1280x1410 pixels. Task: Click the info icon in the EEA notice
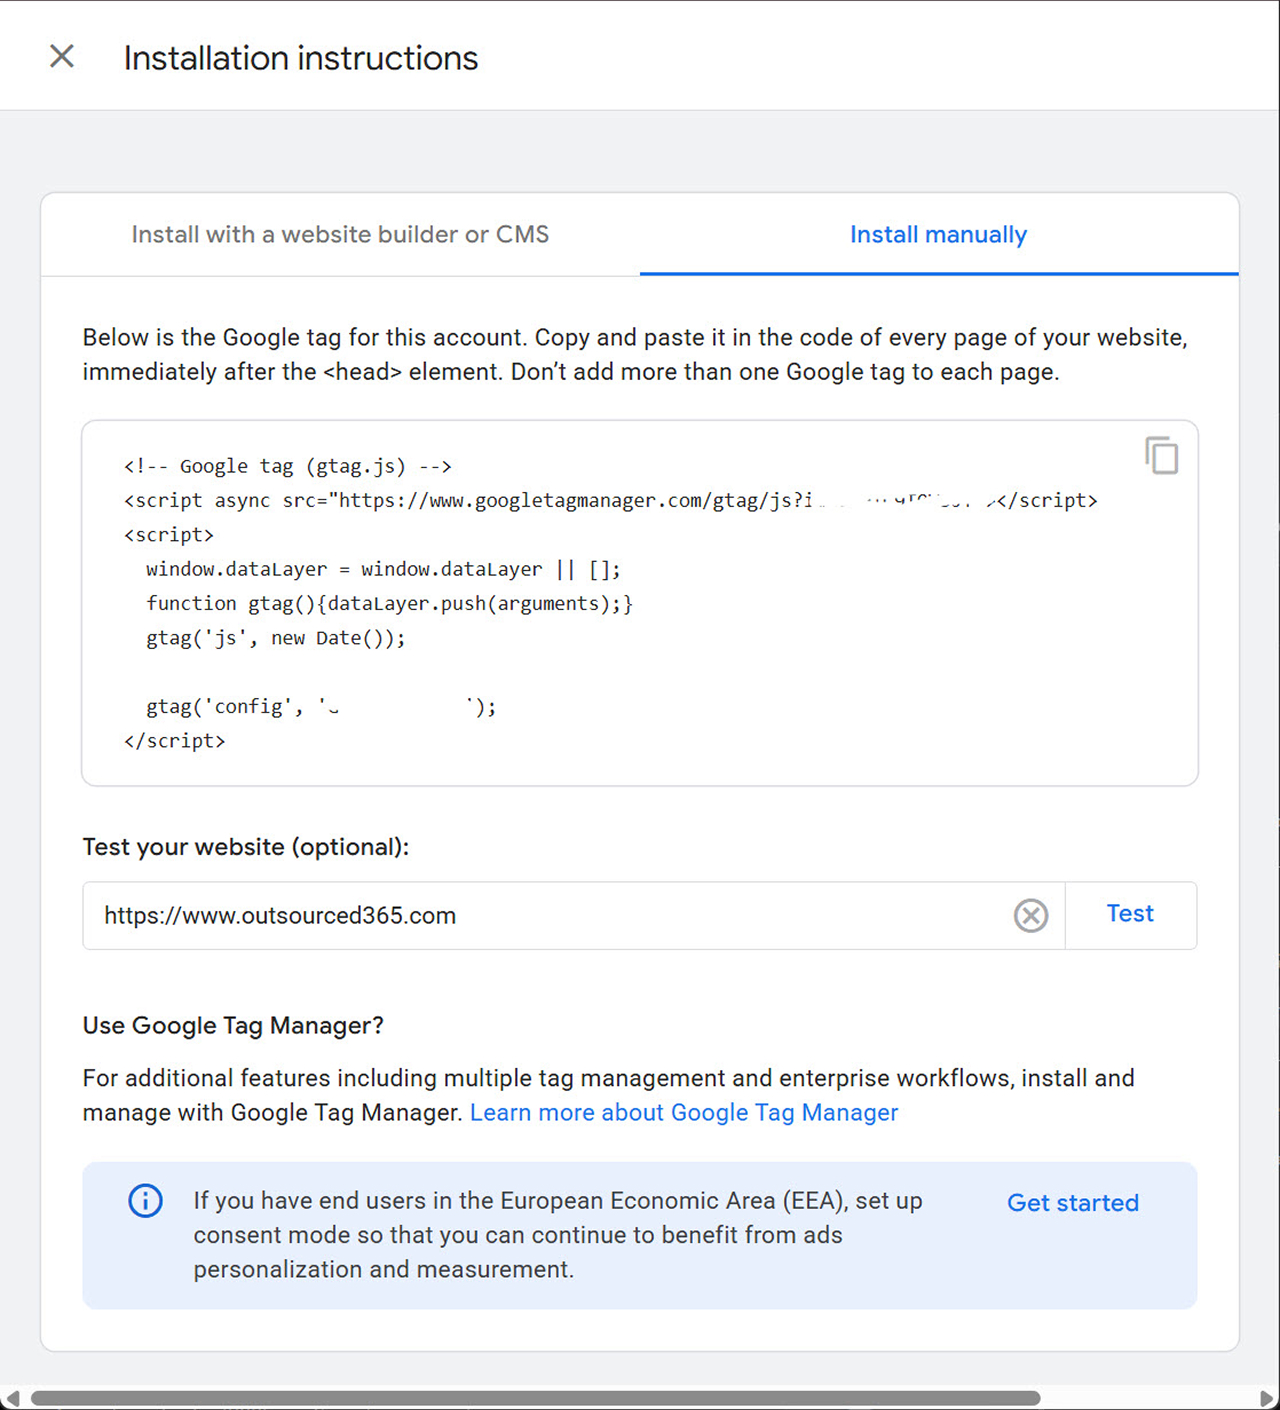[145, 1200]
